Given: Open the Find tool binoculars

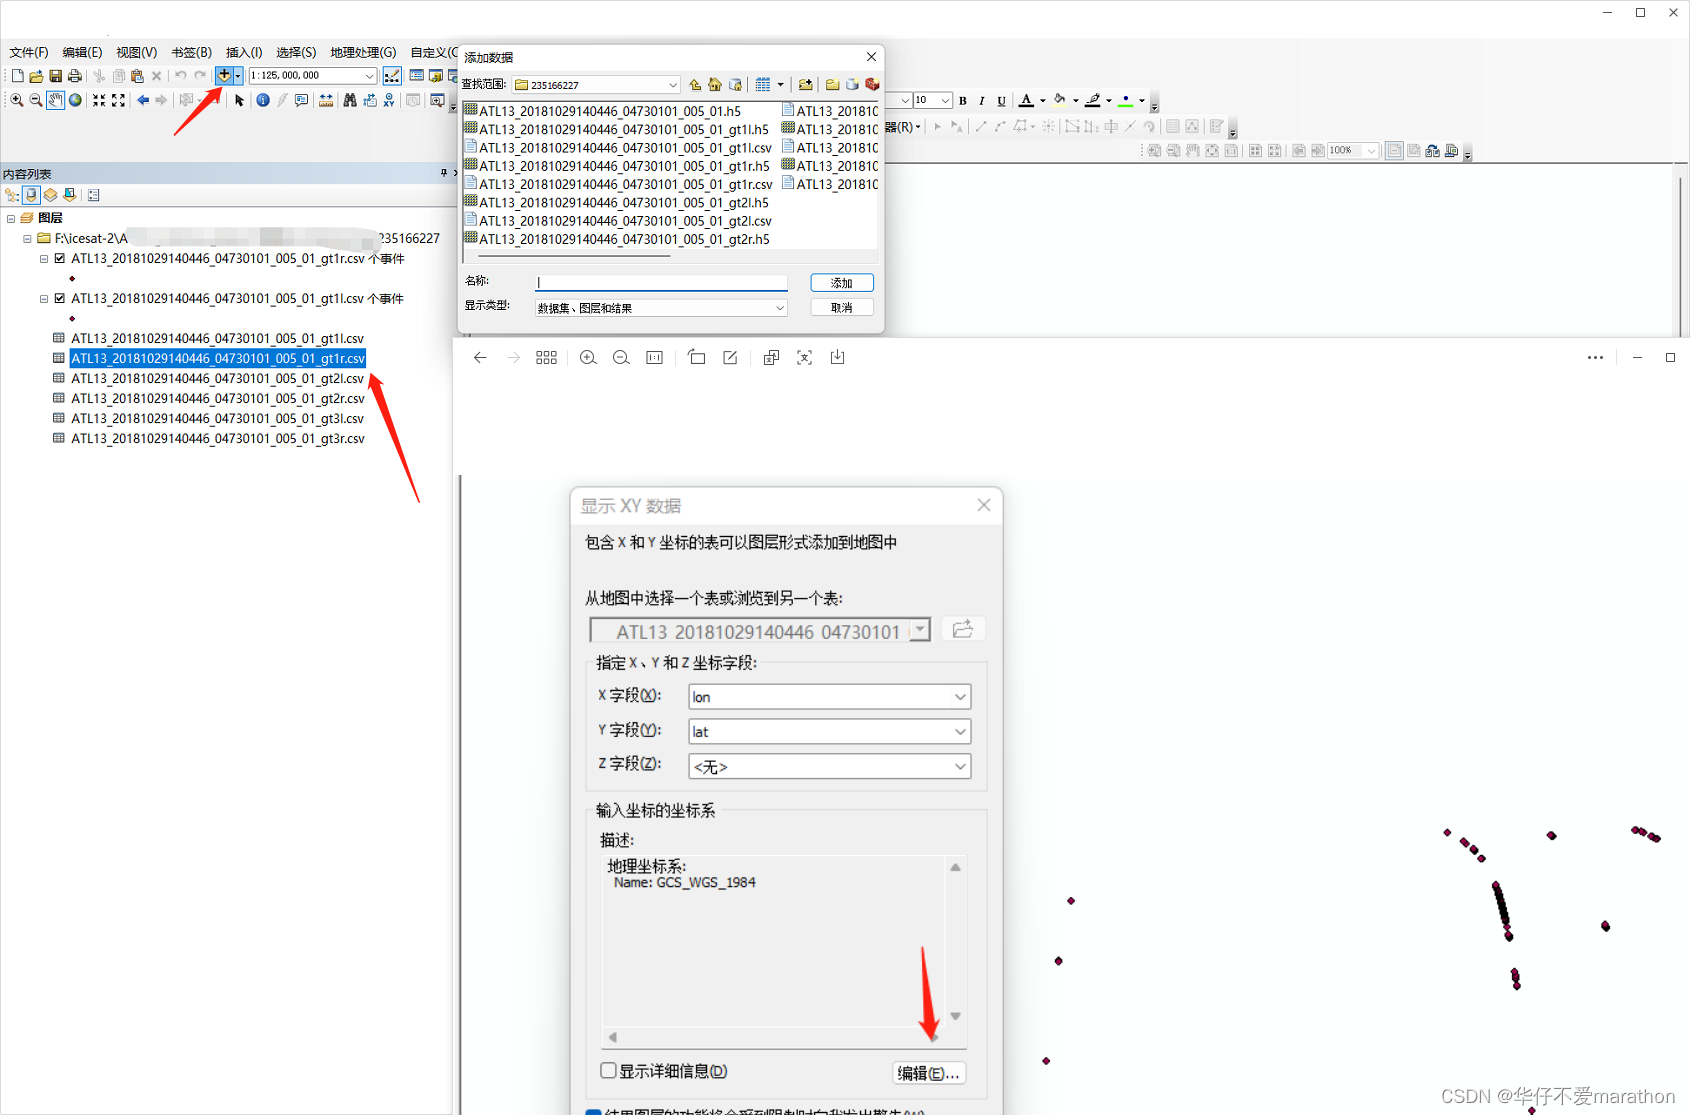Looking at the screenshot, I should [x=350, y=99].
